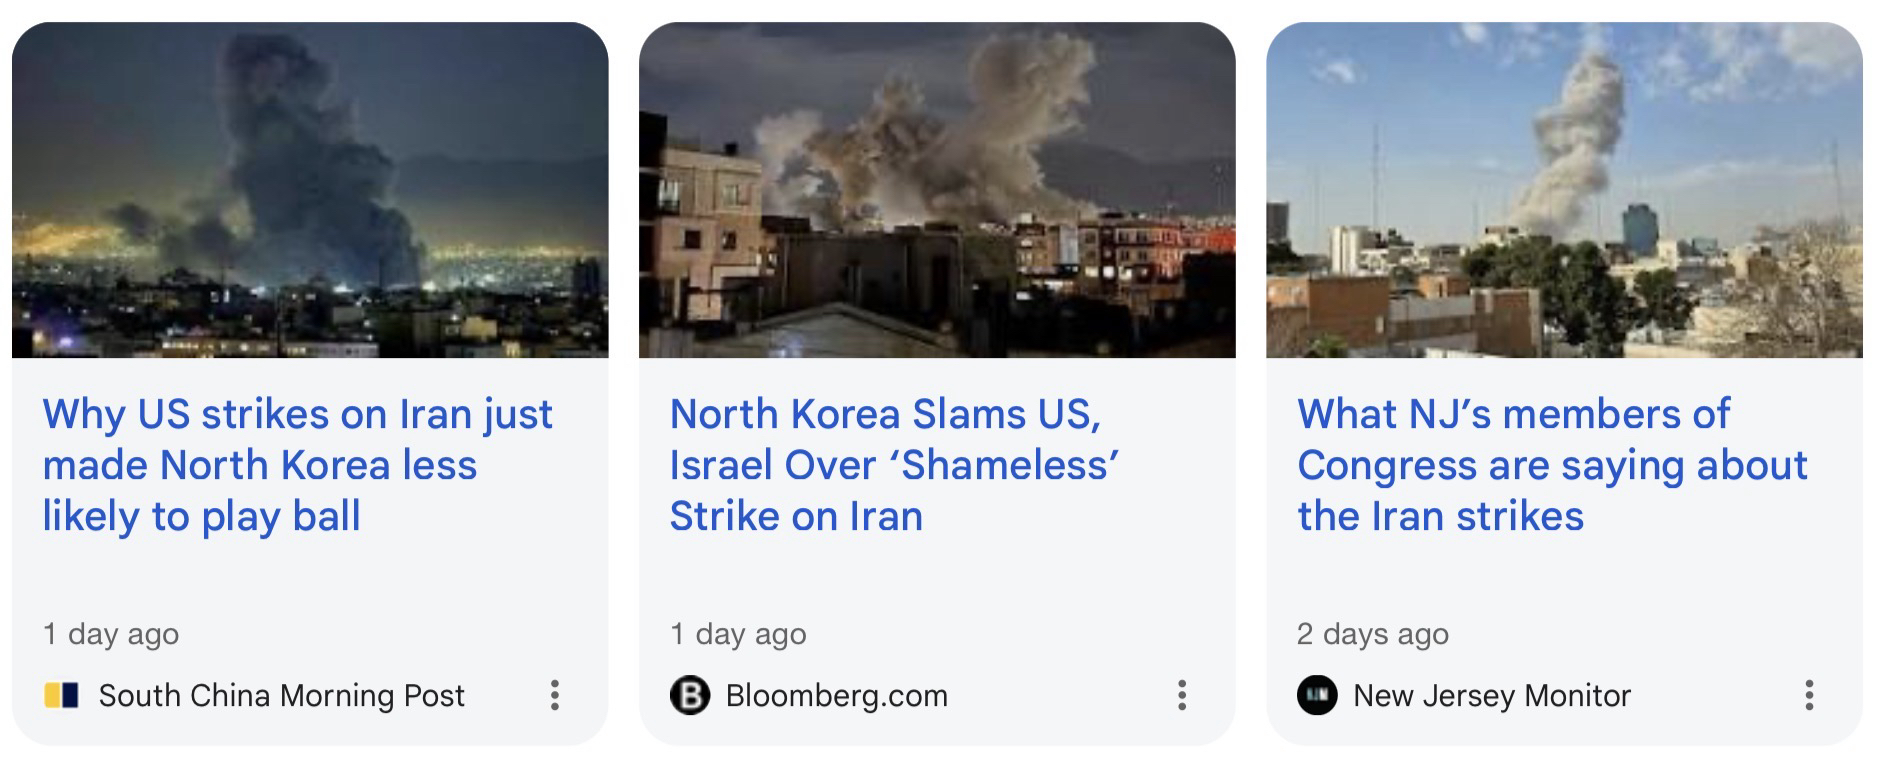The width and height of the screenshot is (1877, 782).
Task: Click the '2 days ago' timestamp
Action: tap(1372, 634)
